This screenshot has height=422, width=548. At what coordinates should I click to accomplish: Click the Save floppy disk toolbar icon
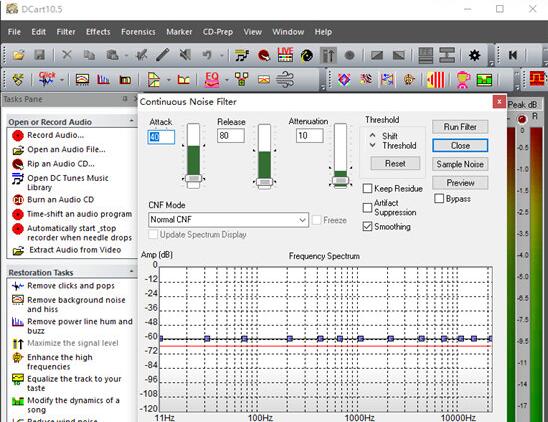39,55
